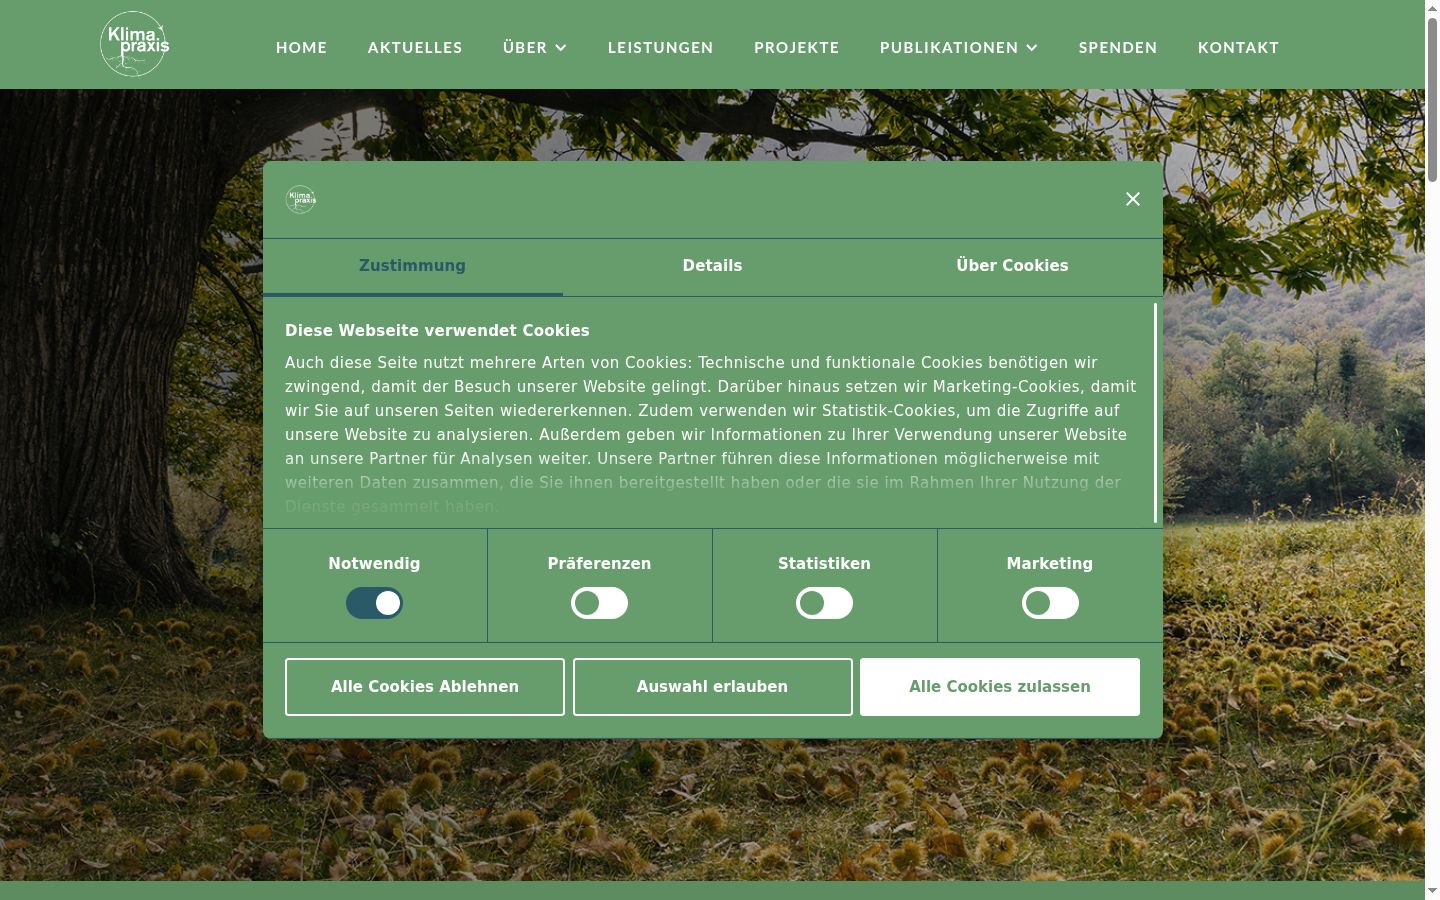Click the cookie text scrollbar
Image resolution: width=1440 pixels, height=900 pixels.
tap(1156, 413)
